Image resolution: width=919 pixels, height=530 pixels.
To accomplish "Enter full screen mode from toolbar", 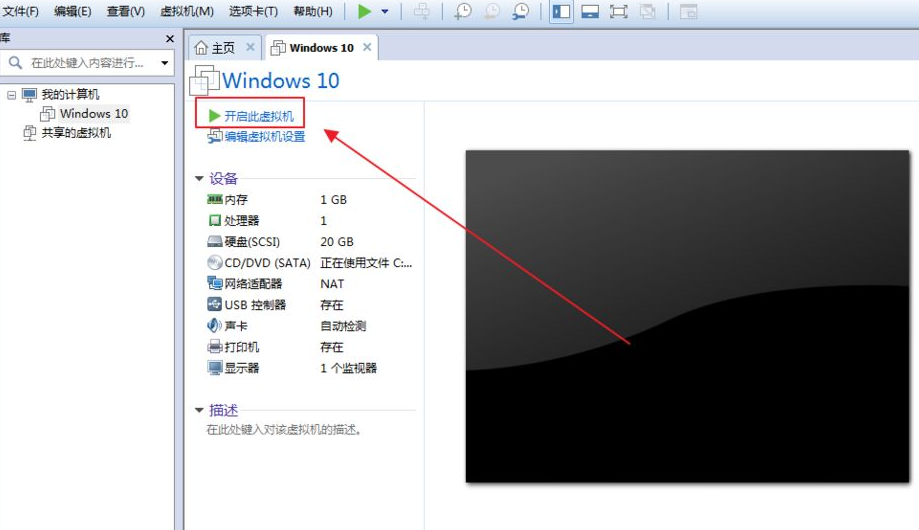I will 619,12.
